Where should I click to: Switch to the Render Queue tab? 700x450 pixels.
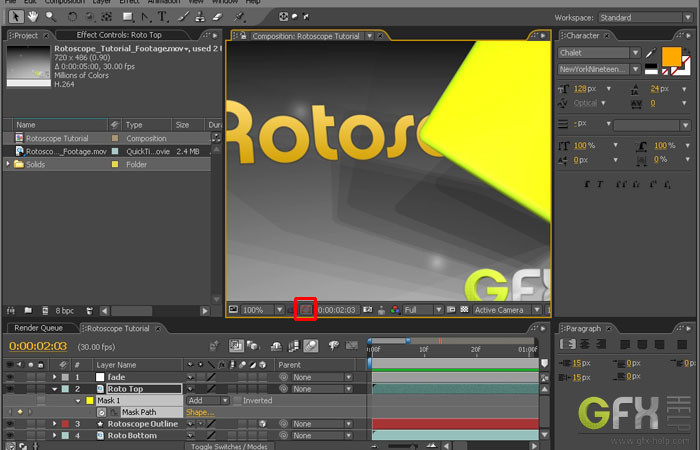click(x=38, y=328)
